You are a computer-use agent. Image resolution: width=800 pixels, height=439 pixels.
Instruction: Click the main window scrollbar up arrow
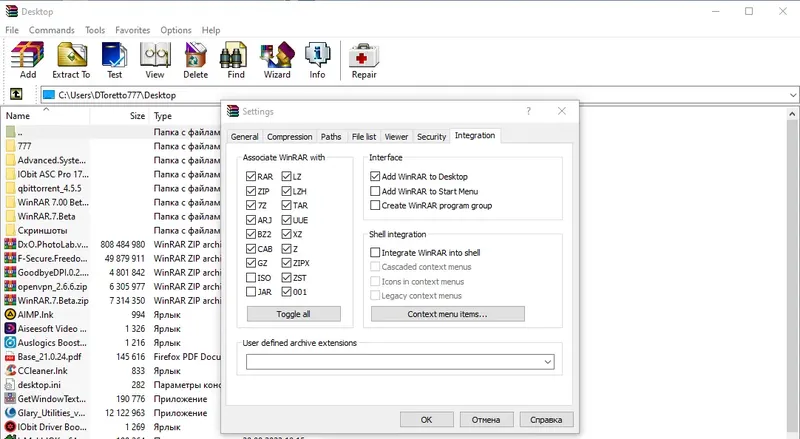(792, 114)
